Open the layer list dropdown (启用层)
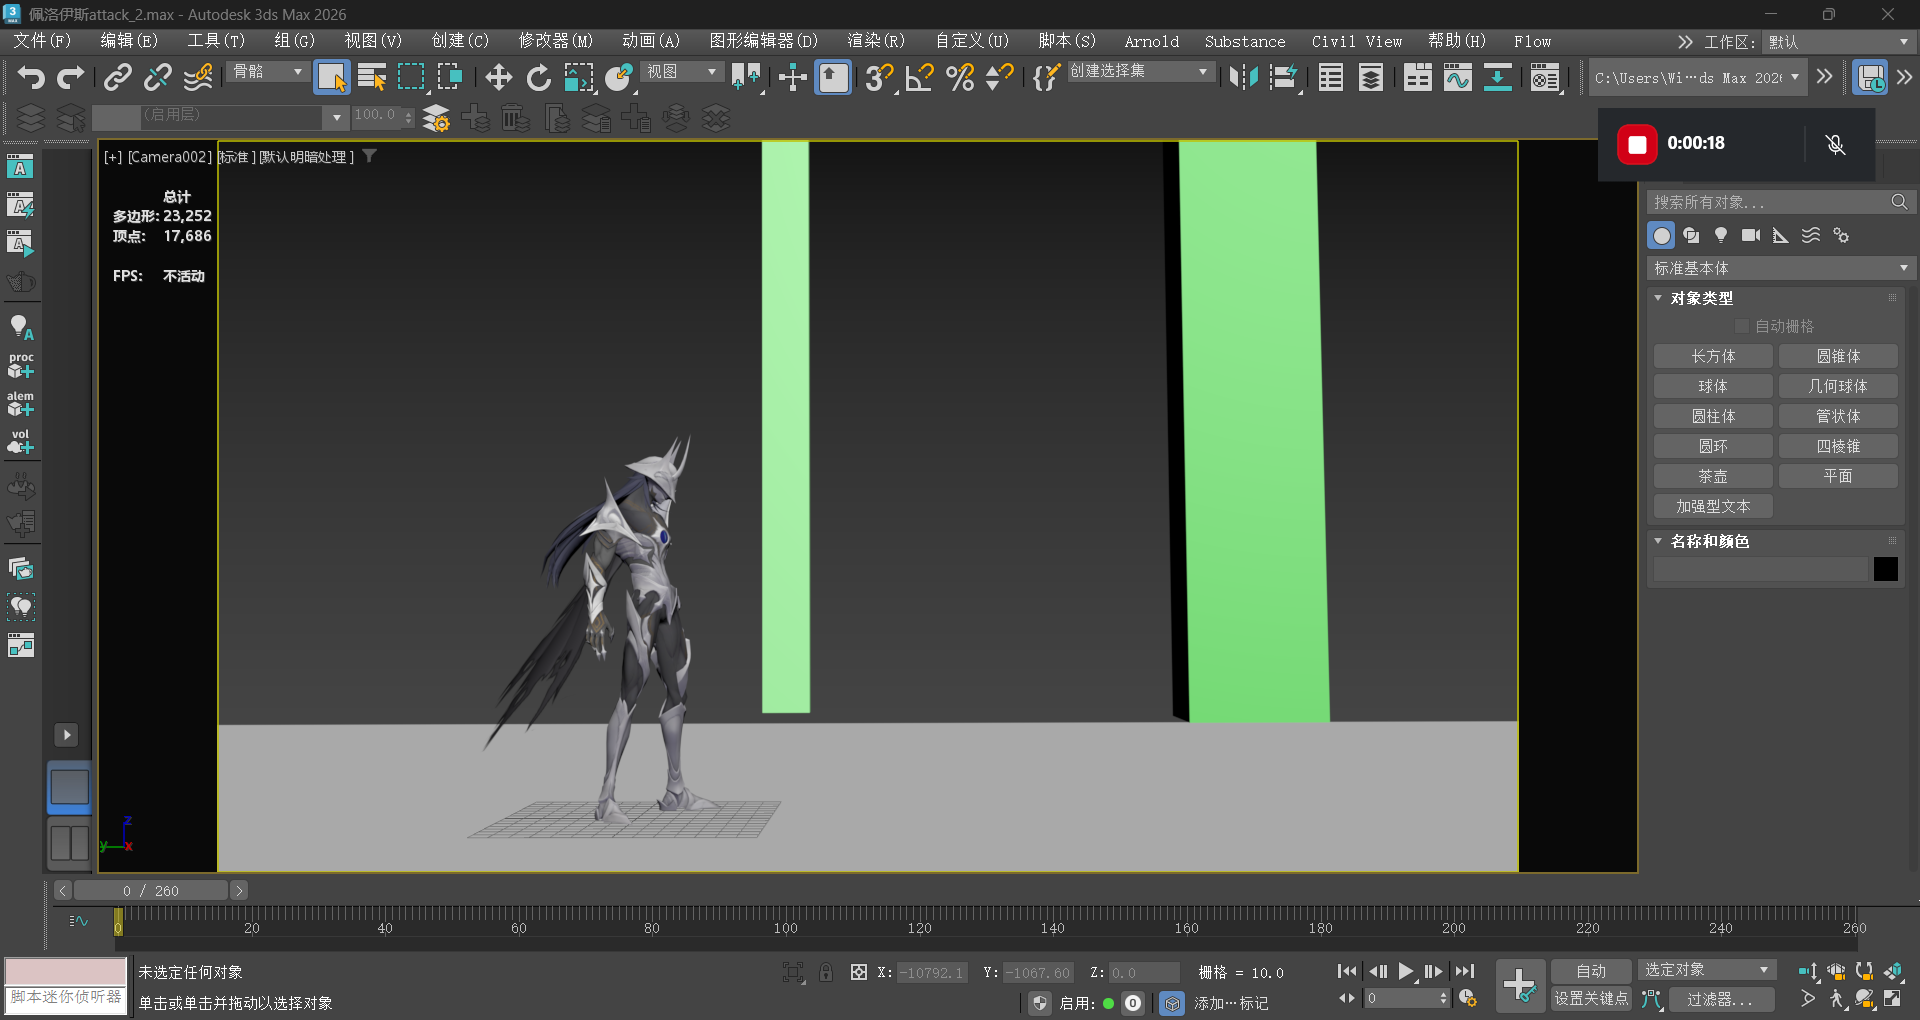The width and height of the screenshot is (1920, 1020). [336, 117]
